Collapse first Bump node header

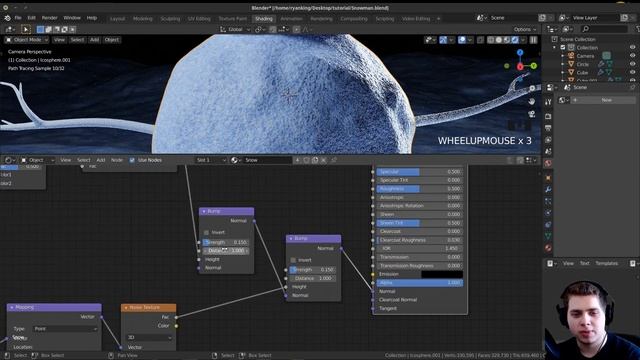click(x=204, y=211)
